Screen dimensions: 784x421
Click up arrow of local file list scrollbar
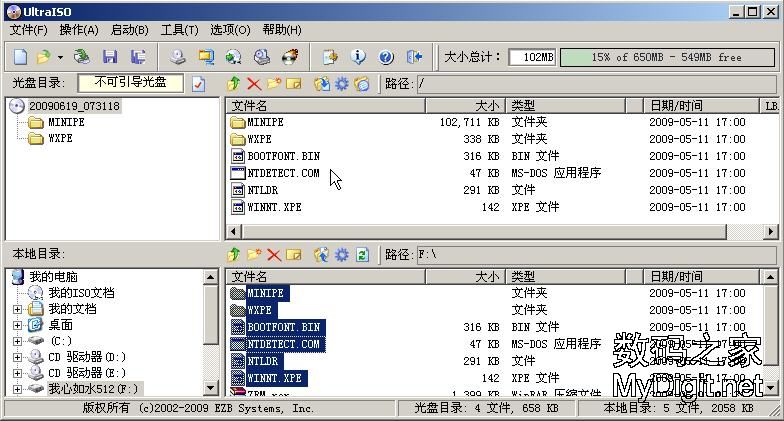click(770, 276)
